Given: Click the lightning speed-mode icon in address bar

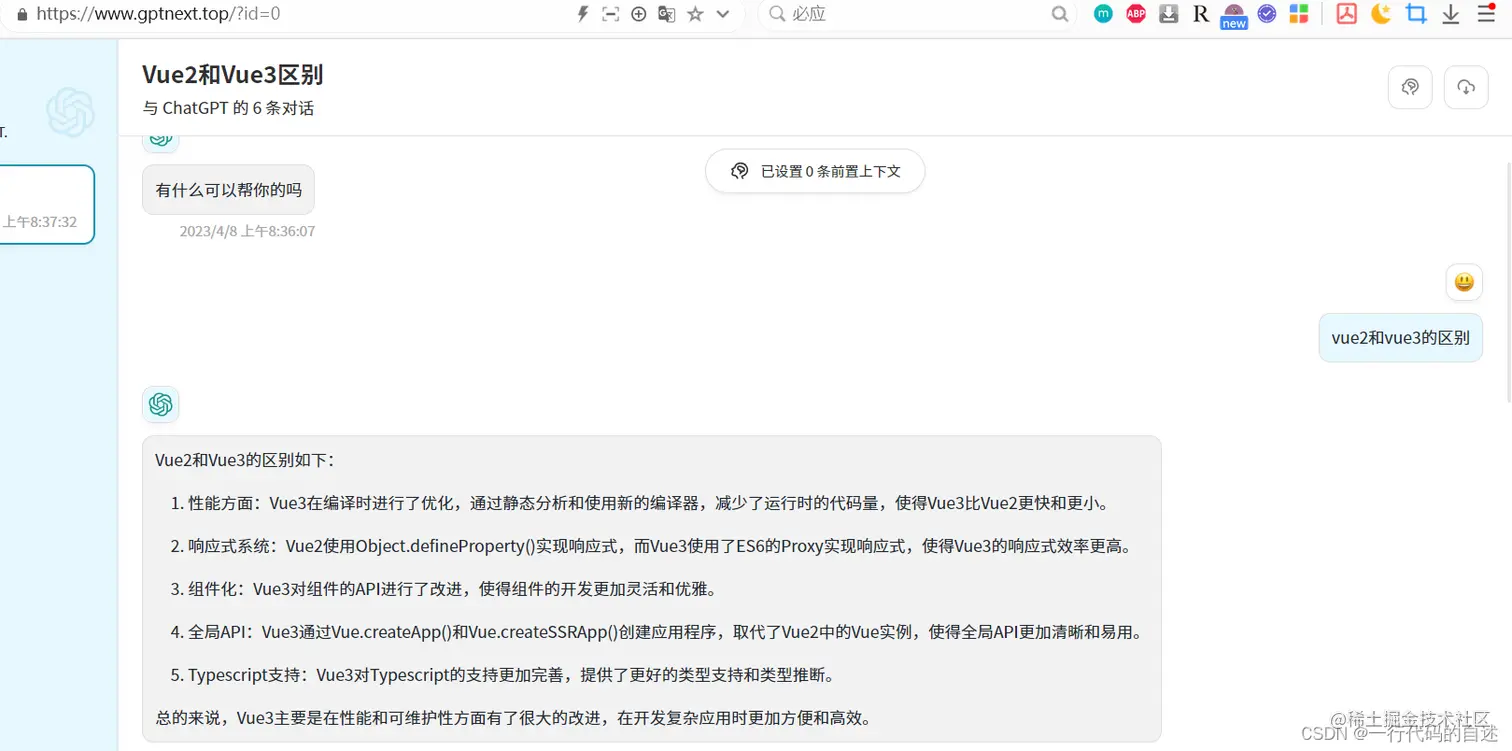Looking at the screenshot, I should click(583, 14).
